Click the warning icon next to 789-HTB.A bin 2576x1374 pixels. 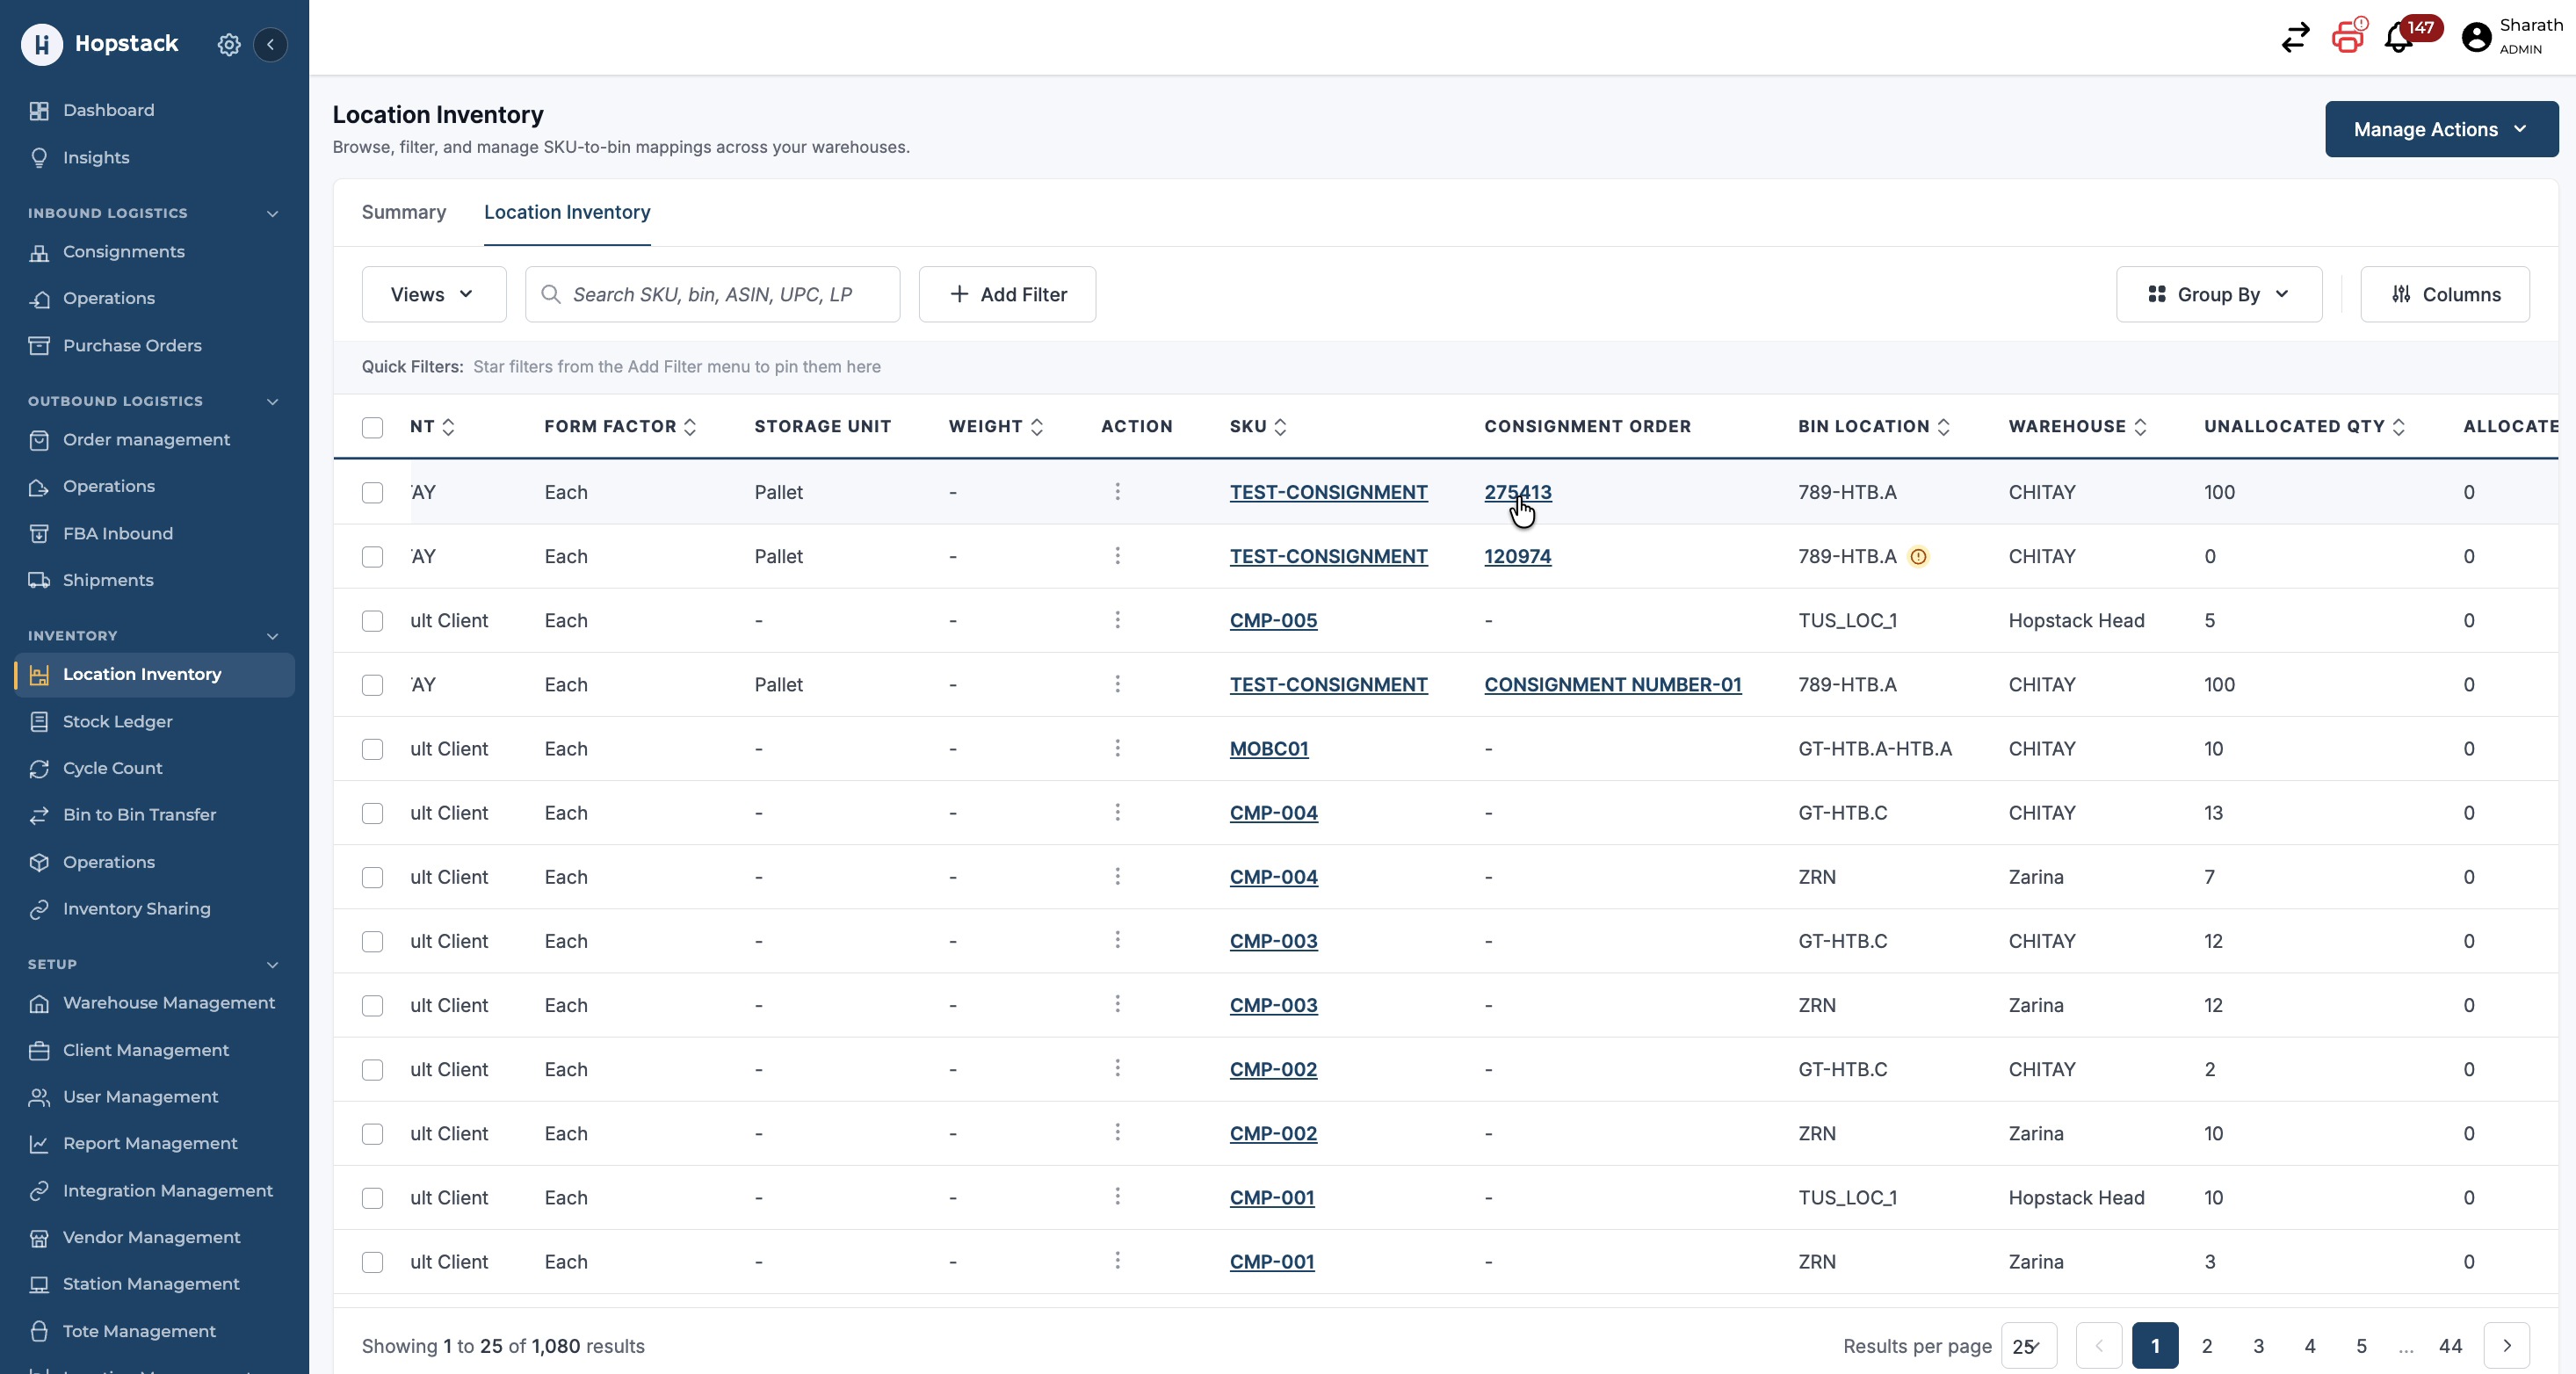click(1918, 557)
